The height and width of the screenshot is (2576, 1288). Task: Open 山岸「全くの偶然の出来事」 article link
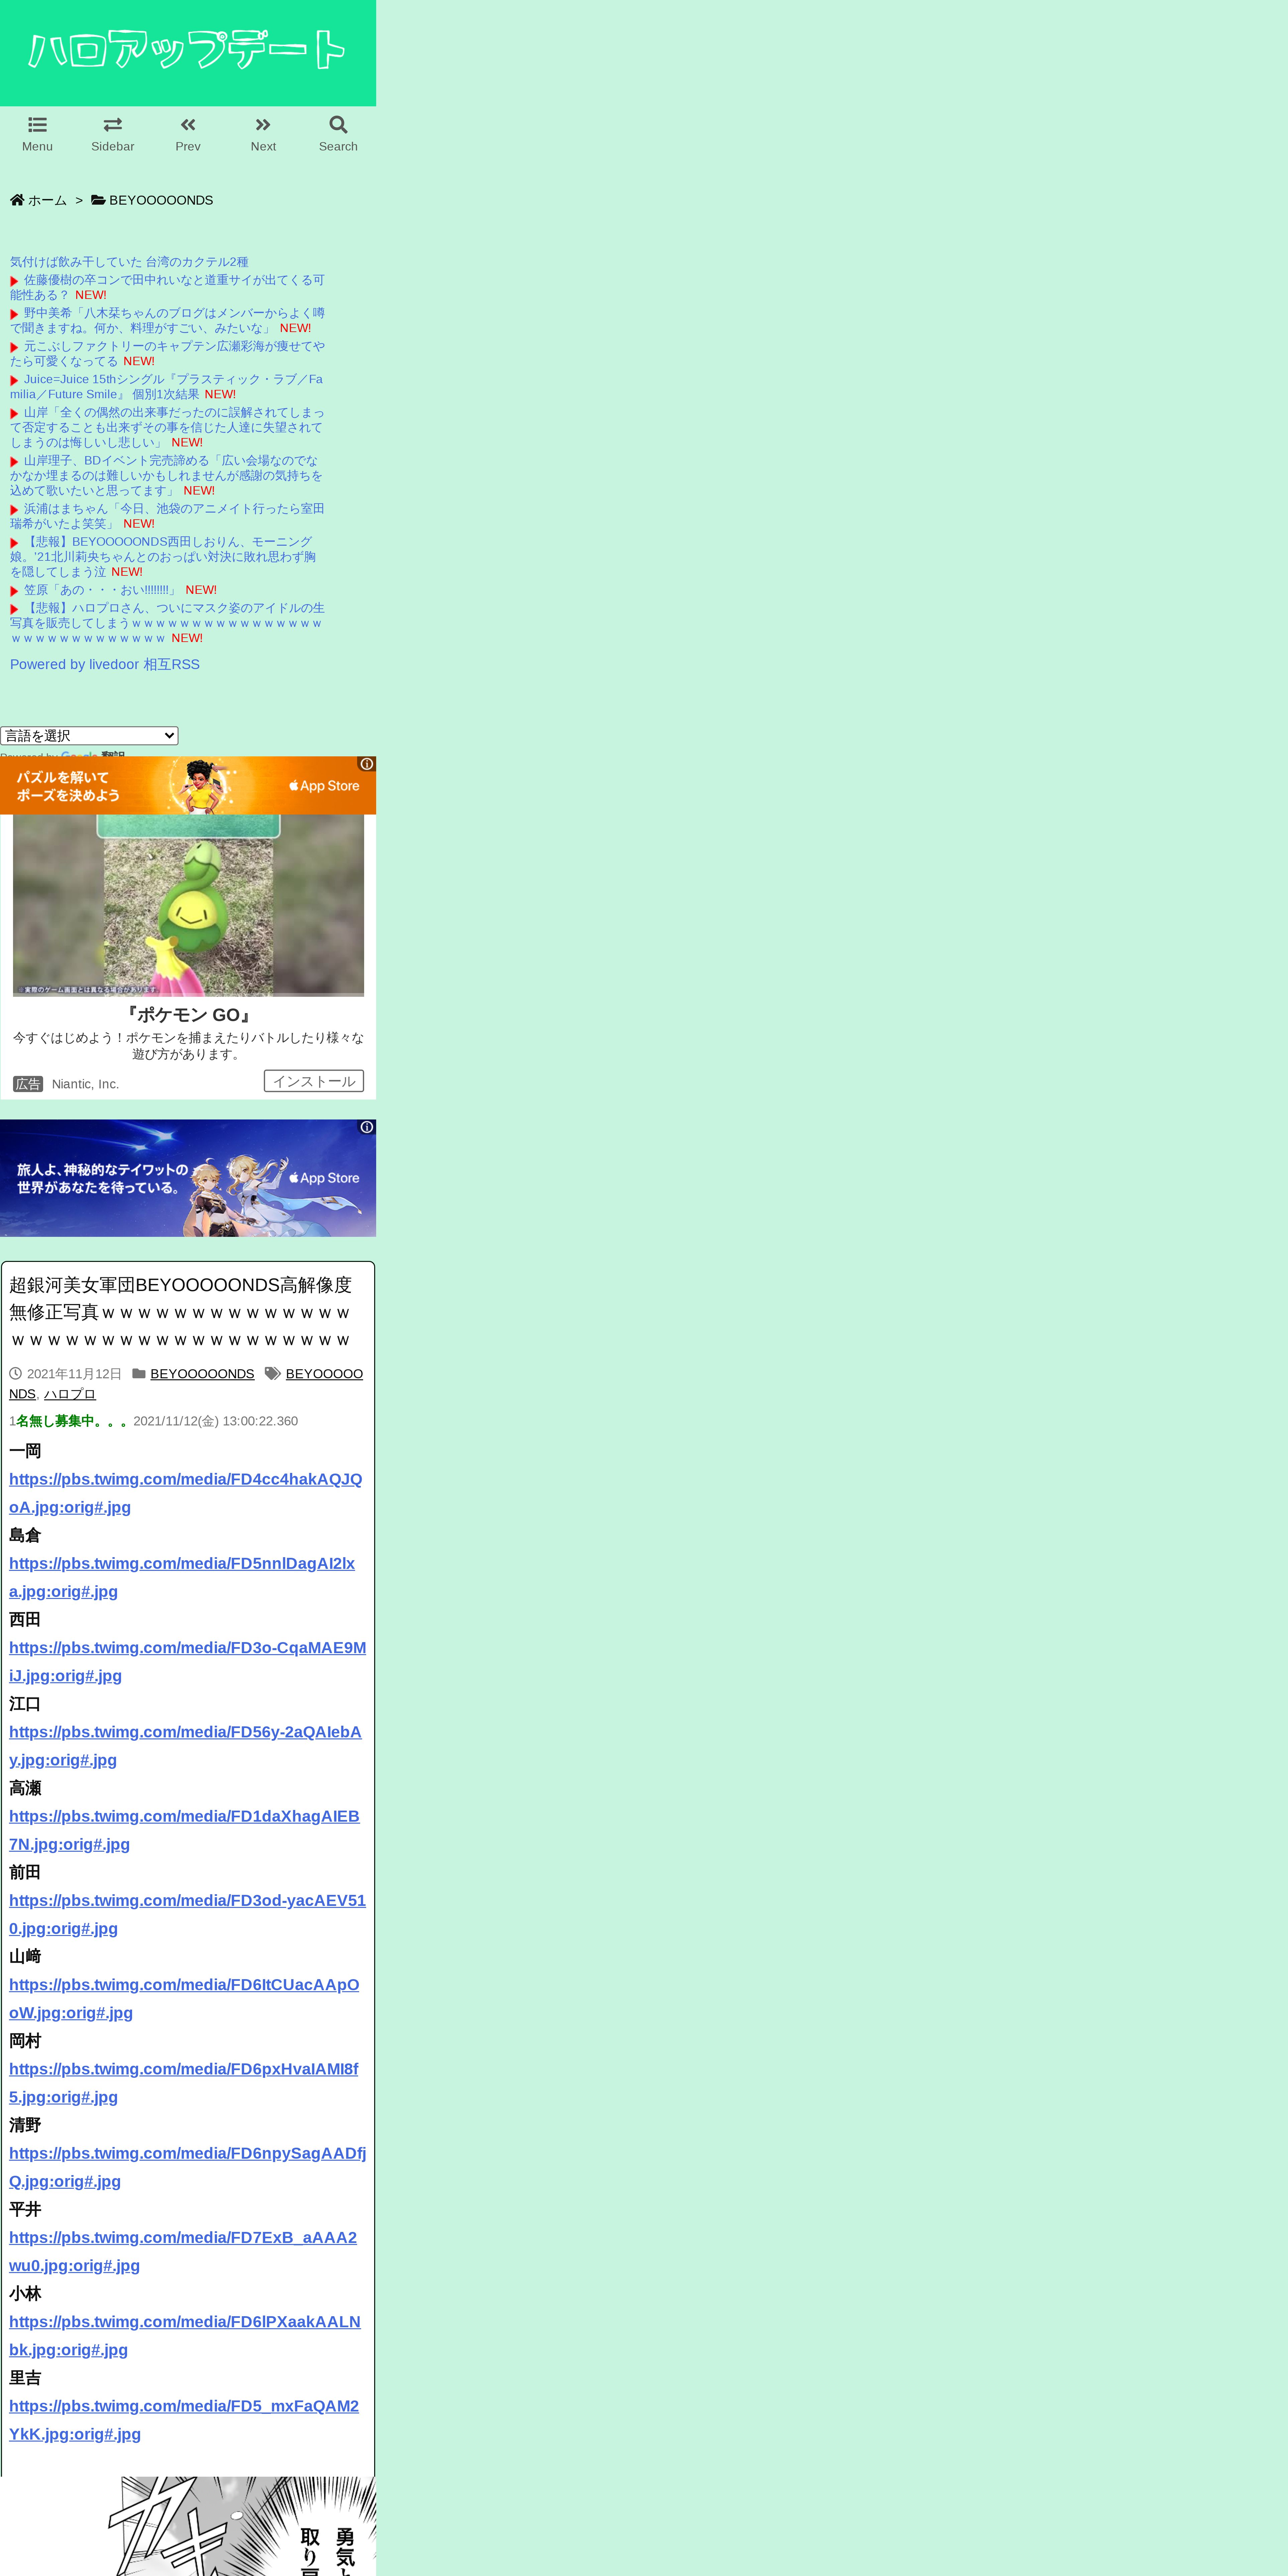coord(167,427)
